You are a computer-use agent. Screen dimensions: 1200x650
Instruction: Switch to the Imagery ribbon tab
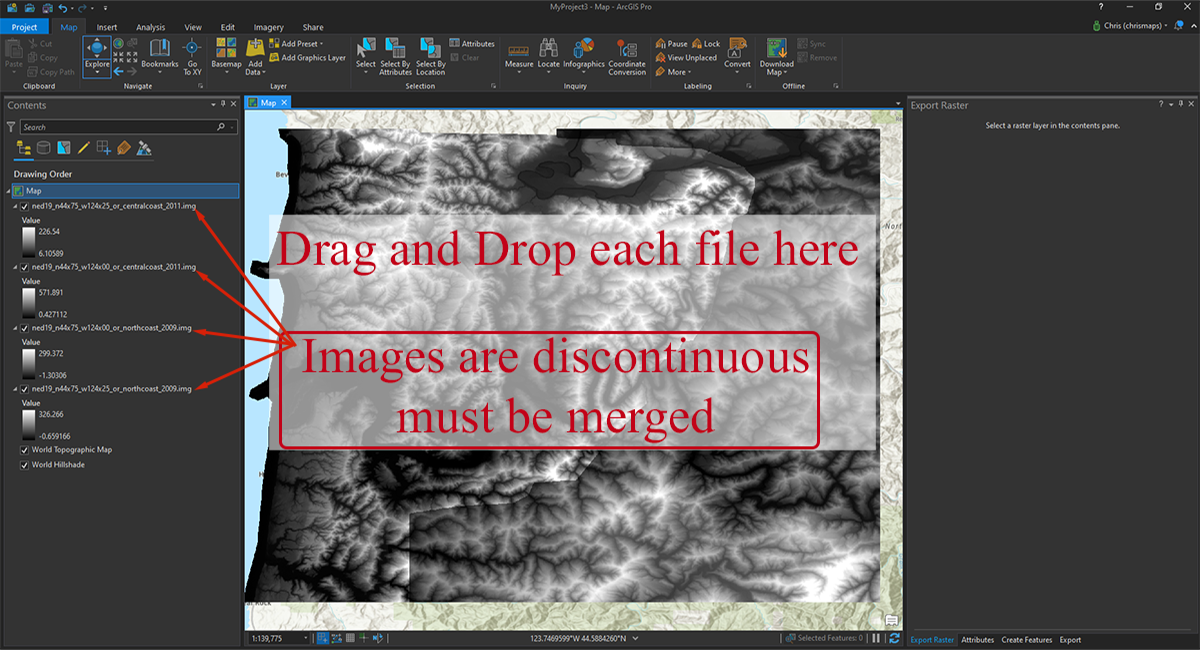[267, 27]
